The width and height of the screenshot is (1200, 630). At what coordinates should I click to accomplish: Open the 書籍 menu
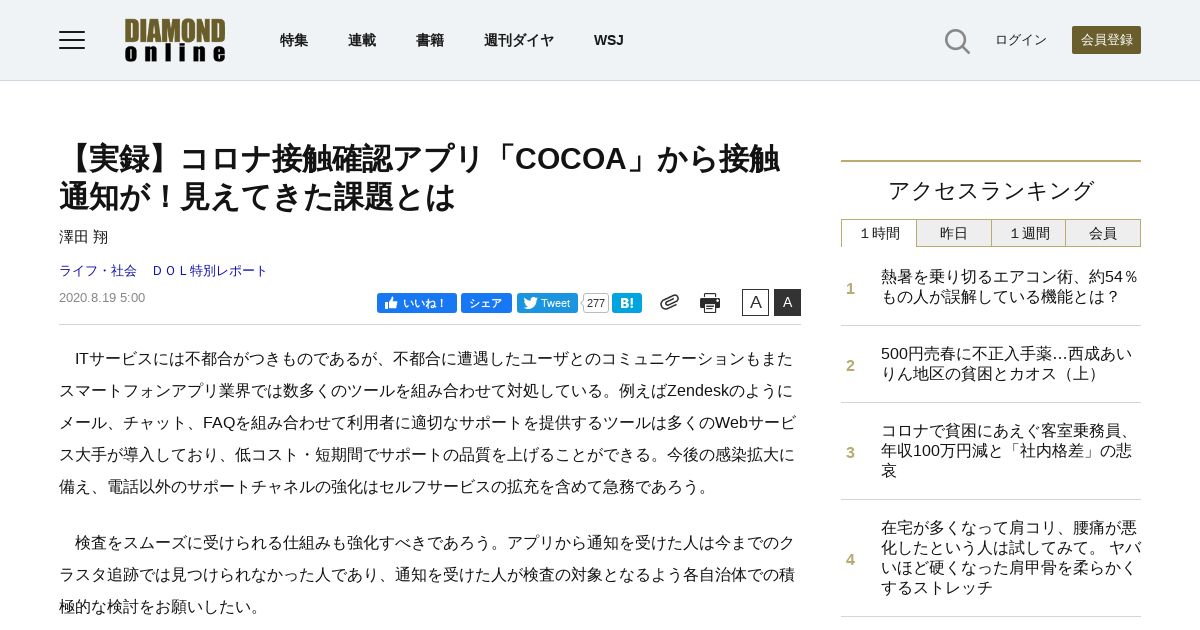(430, 40)
